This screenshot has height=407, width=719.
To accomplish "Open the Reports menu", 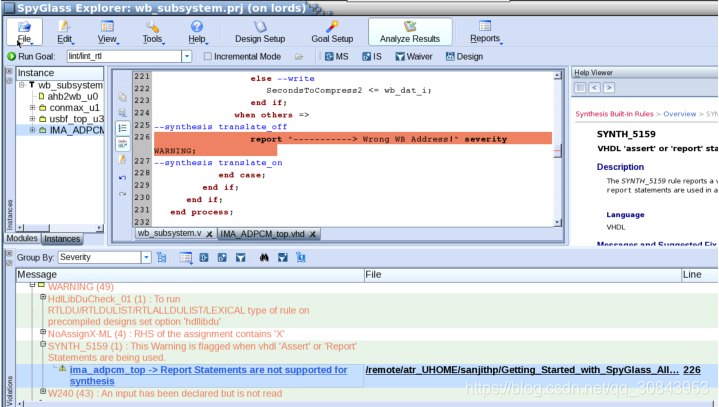I will point(485,32).
